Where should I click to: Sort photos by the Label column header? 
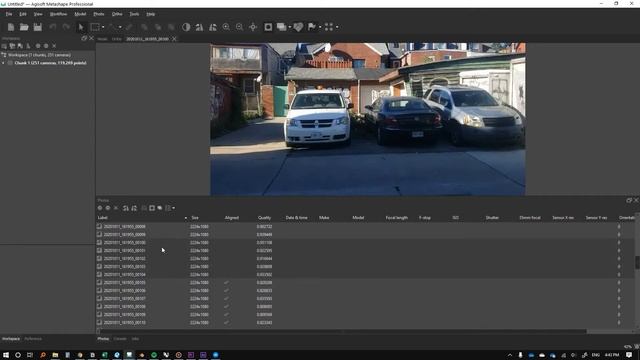(102, 218)
